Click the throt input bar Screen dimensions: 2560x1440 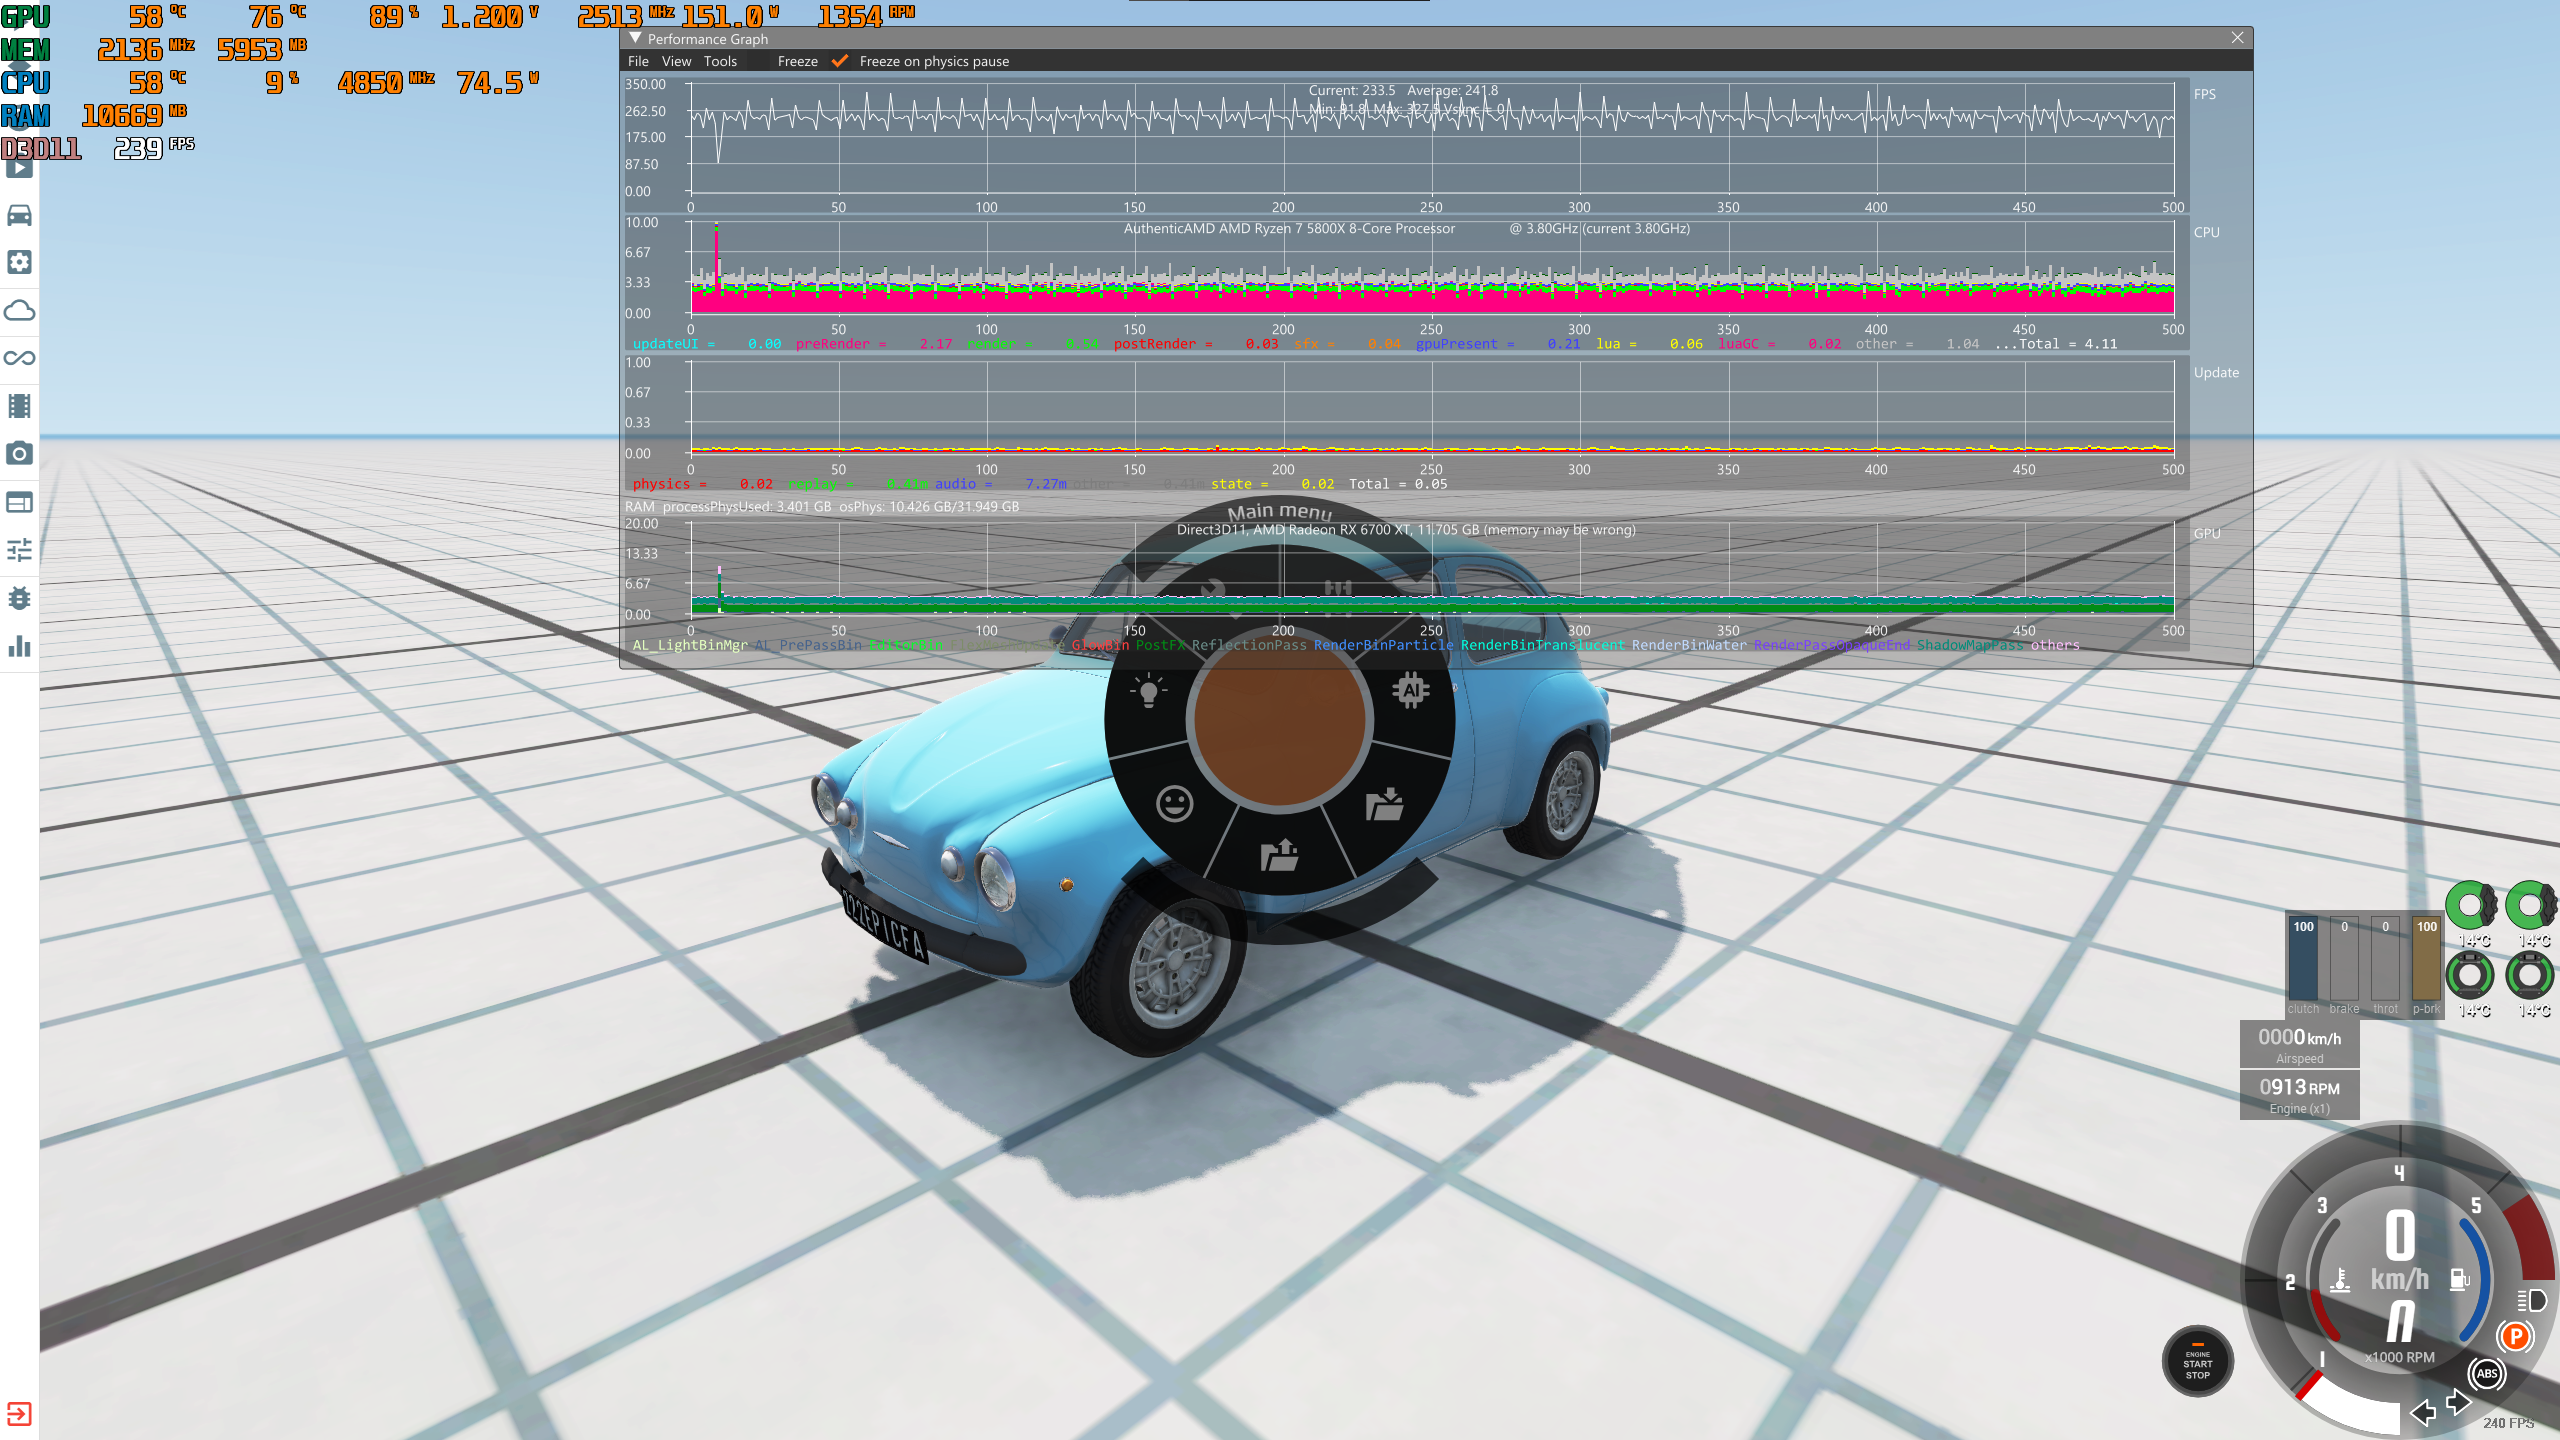click(x=2385, y=960)
